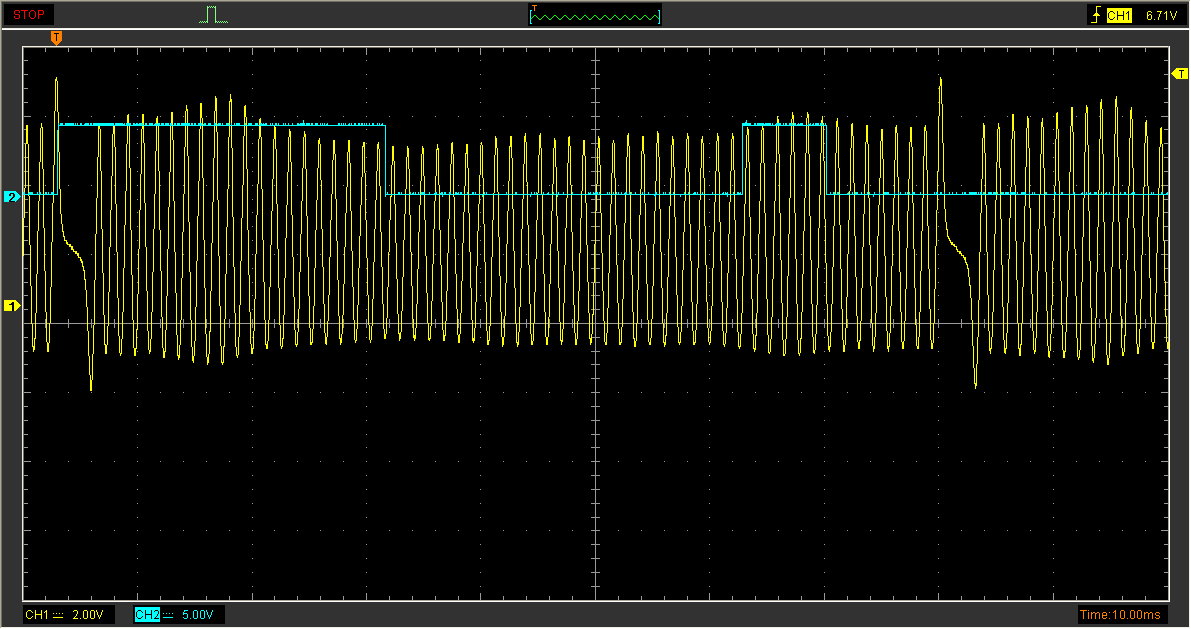Screen dimensions: 1191x629
Task: Select the orange horizontal trigger position marker
Action: pos(56,37)
